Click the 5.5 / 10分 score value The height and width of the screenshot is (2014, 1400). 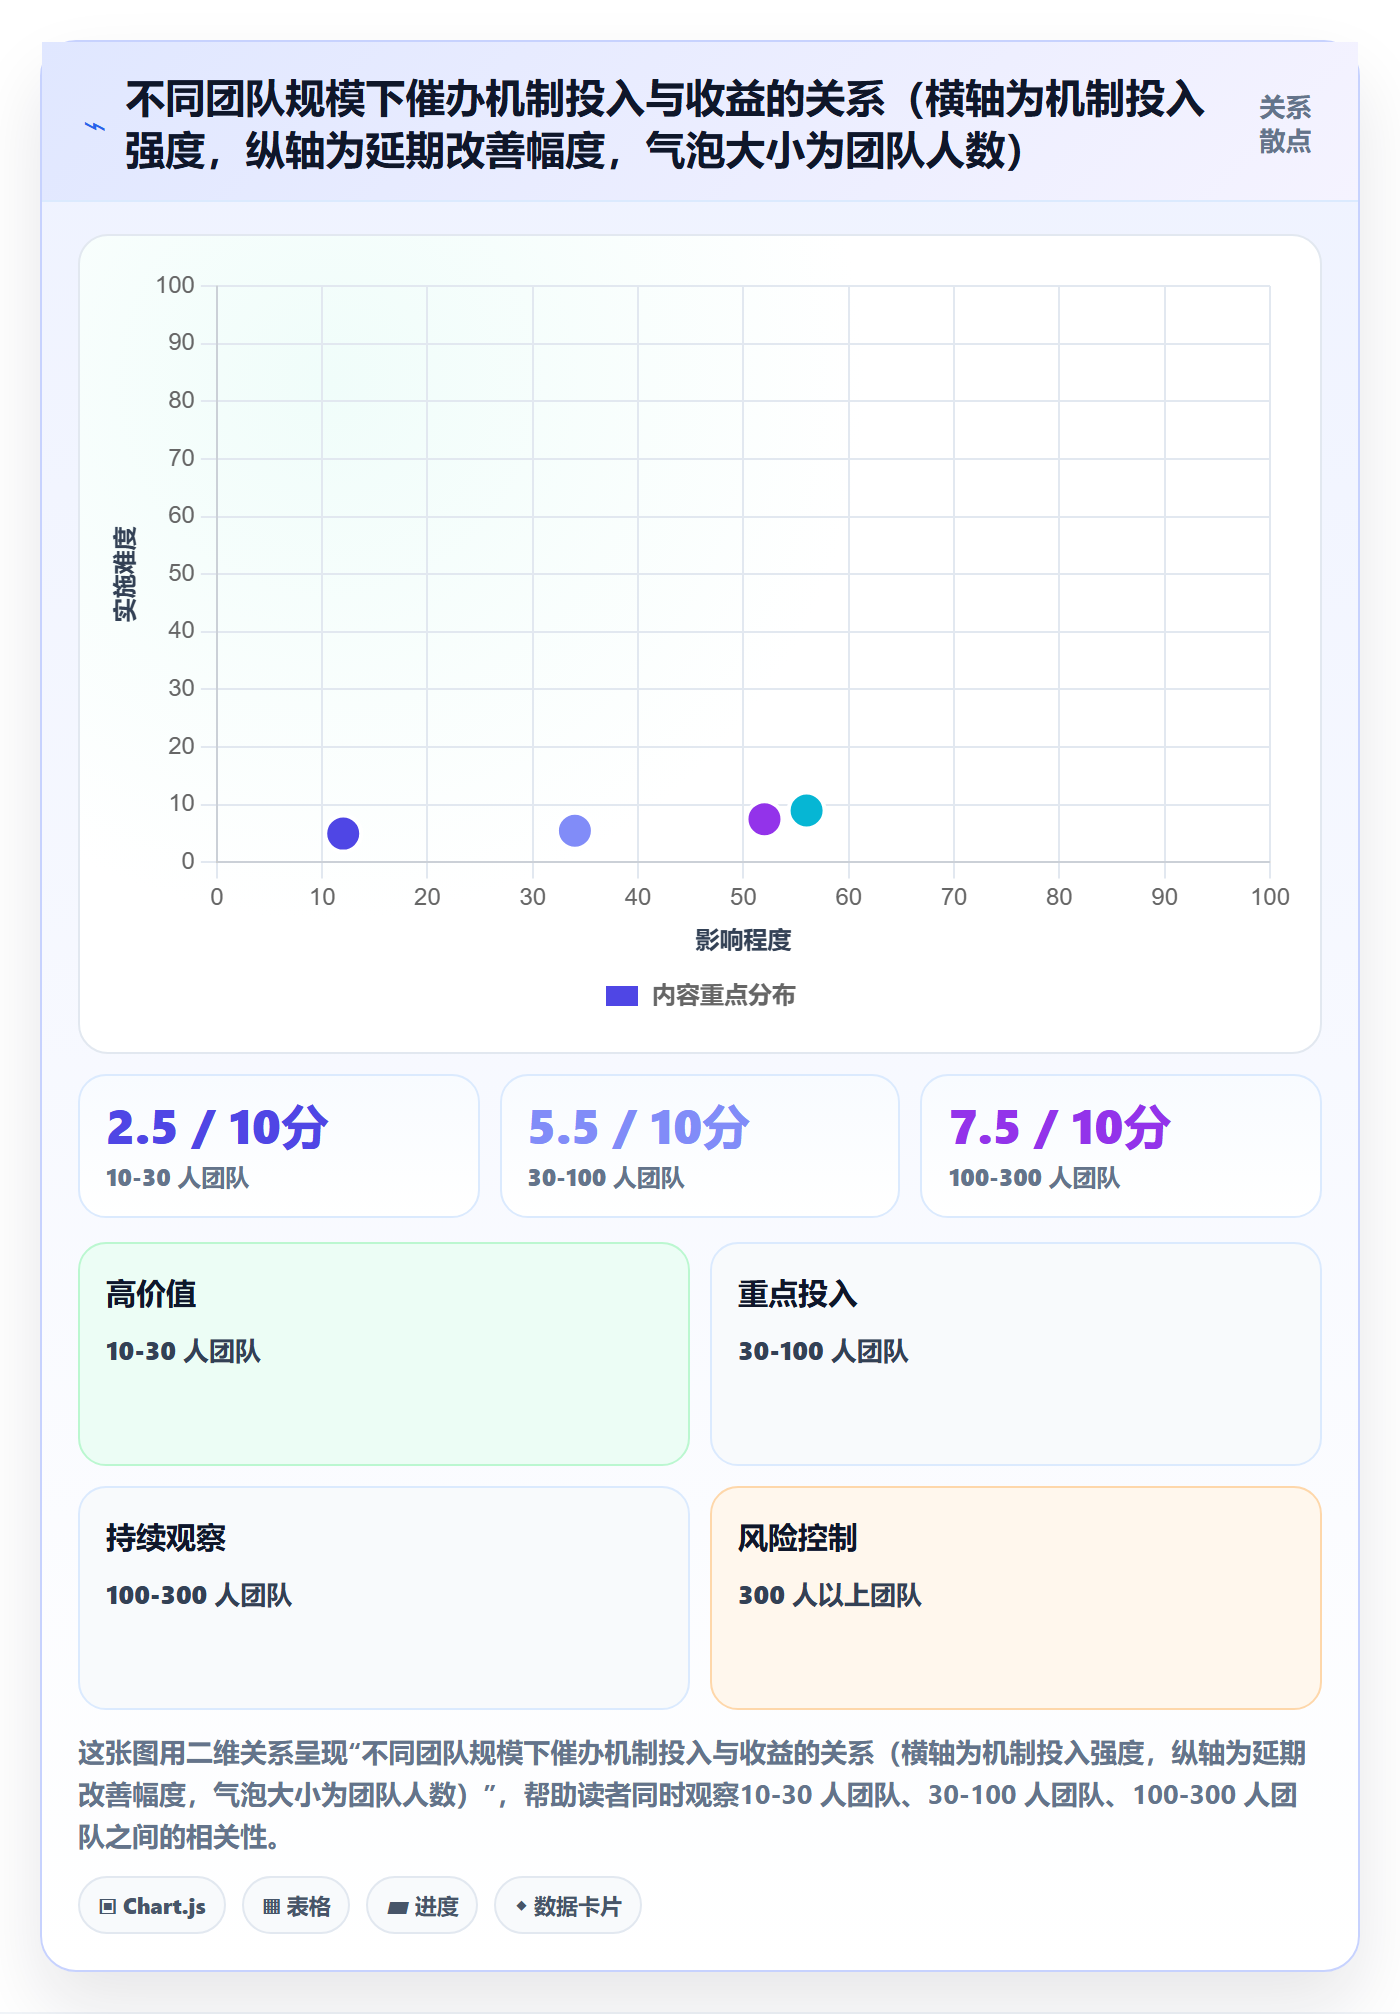[x=638, y=1128]
